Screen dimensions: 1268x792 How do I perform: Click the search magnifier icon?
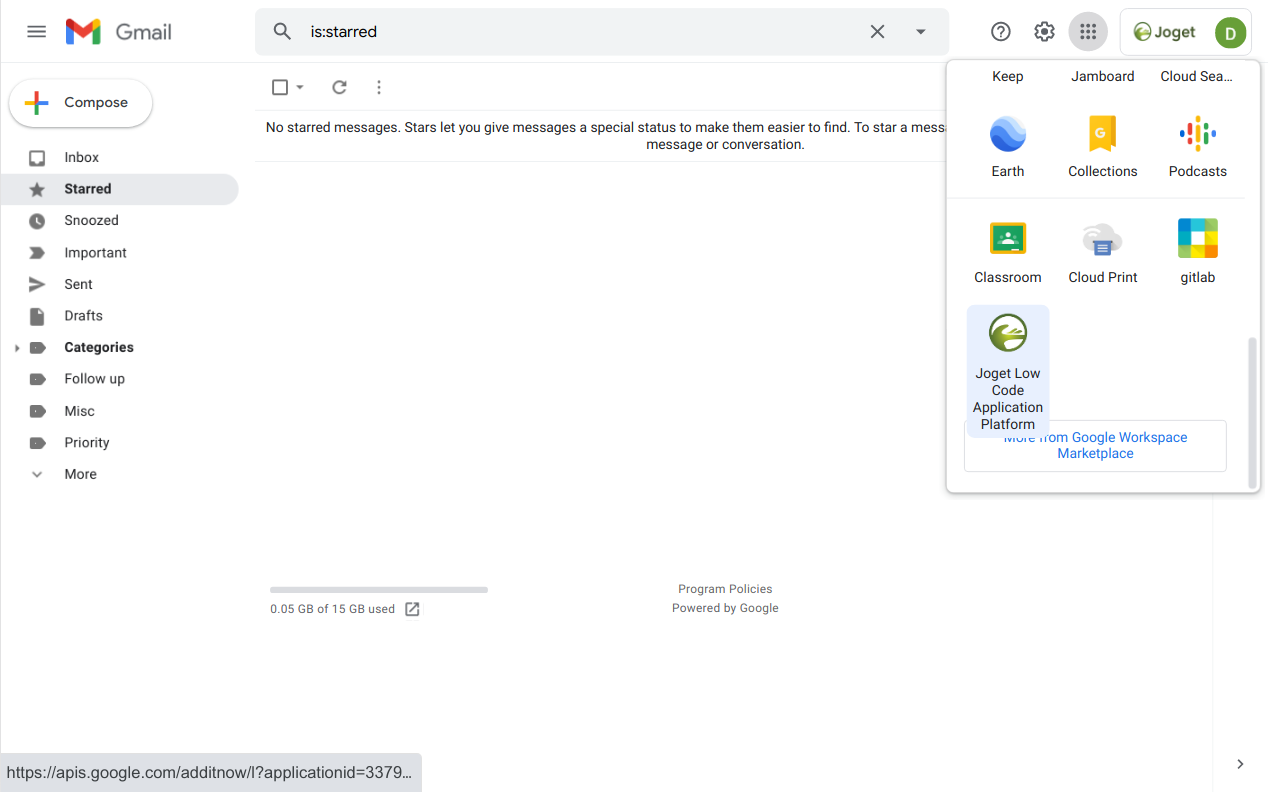point(283,32)
